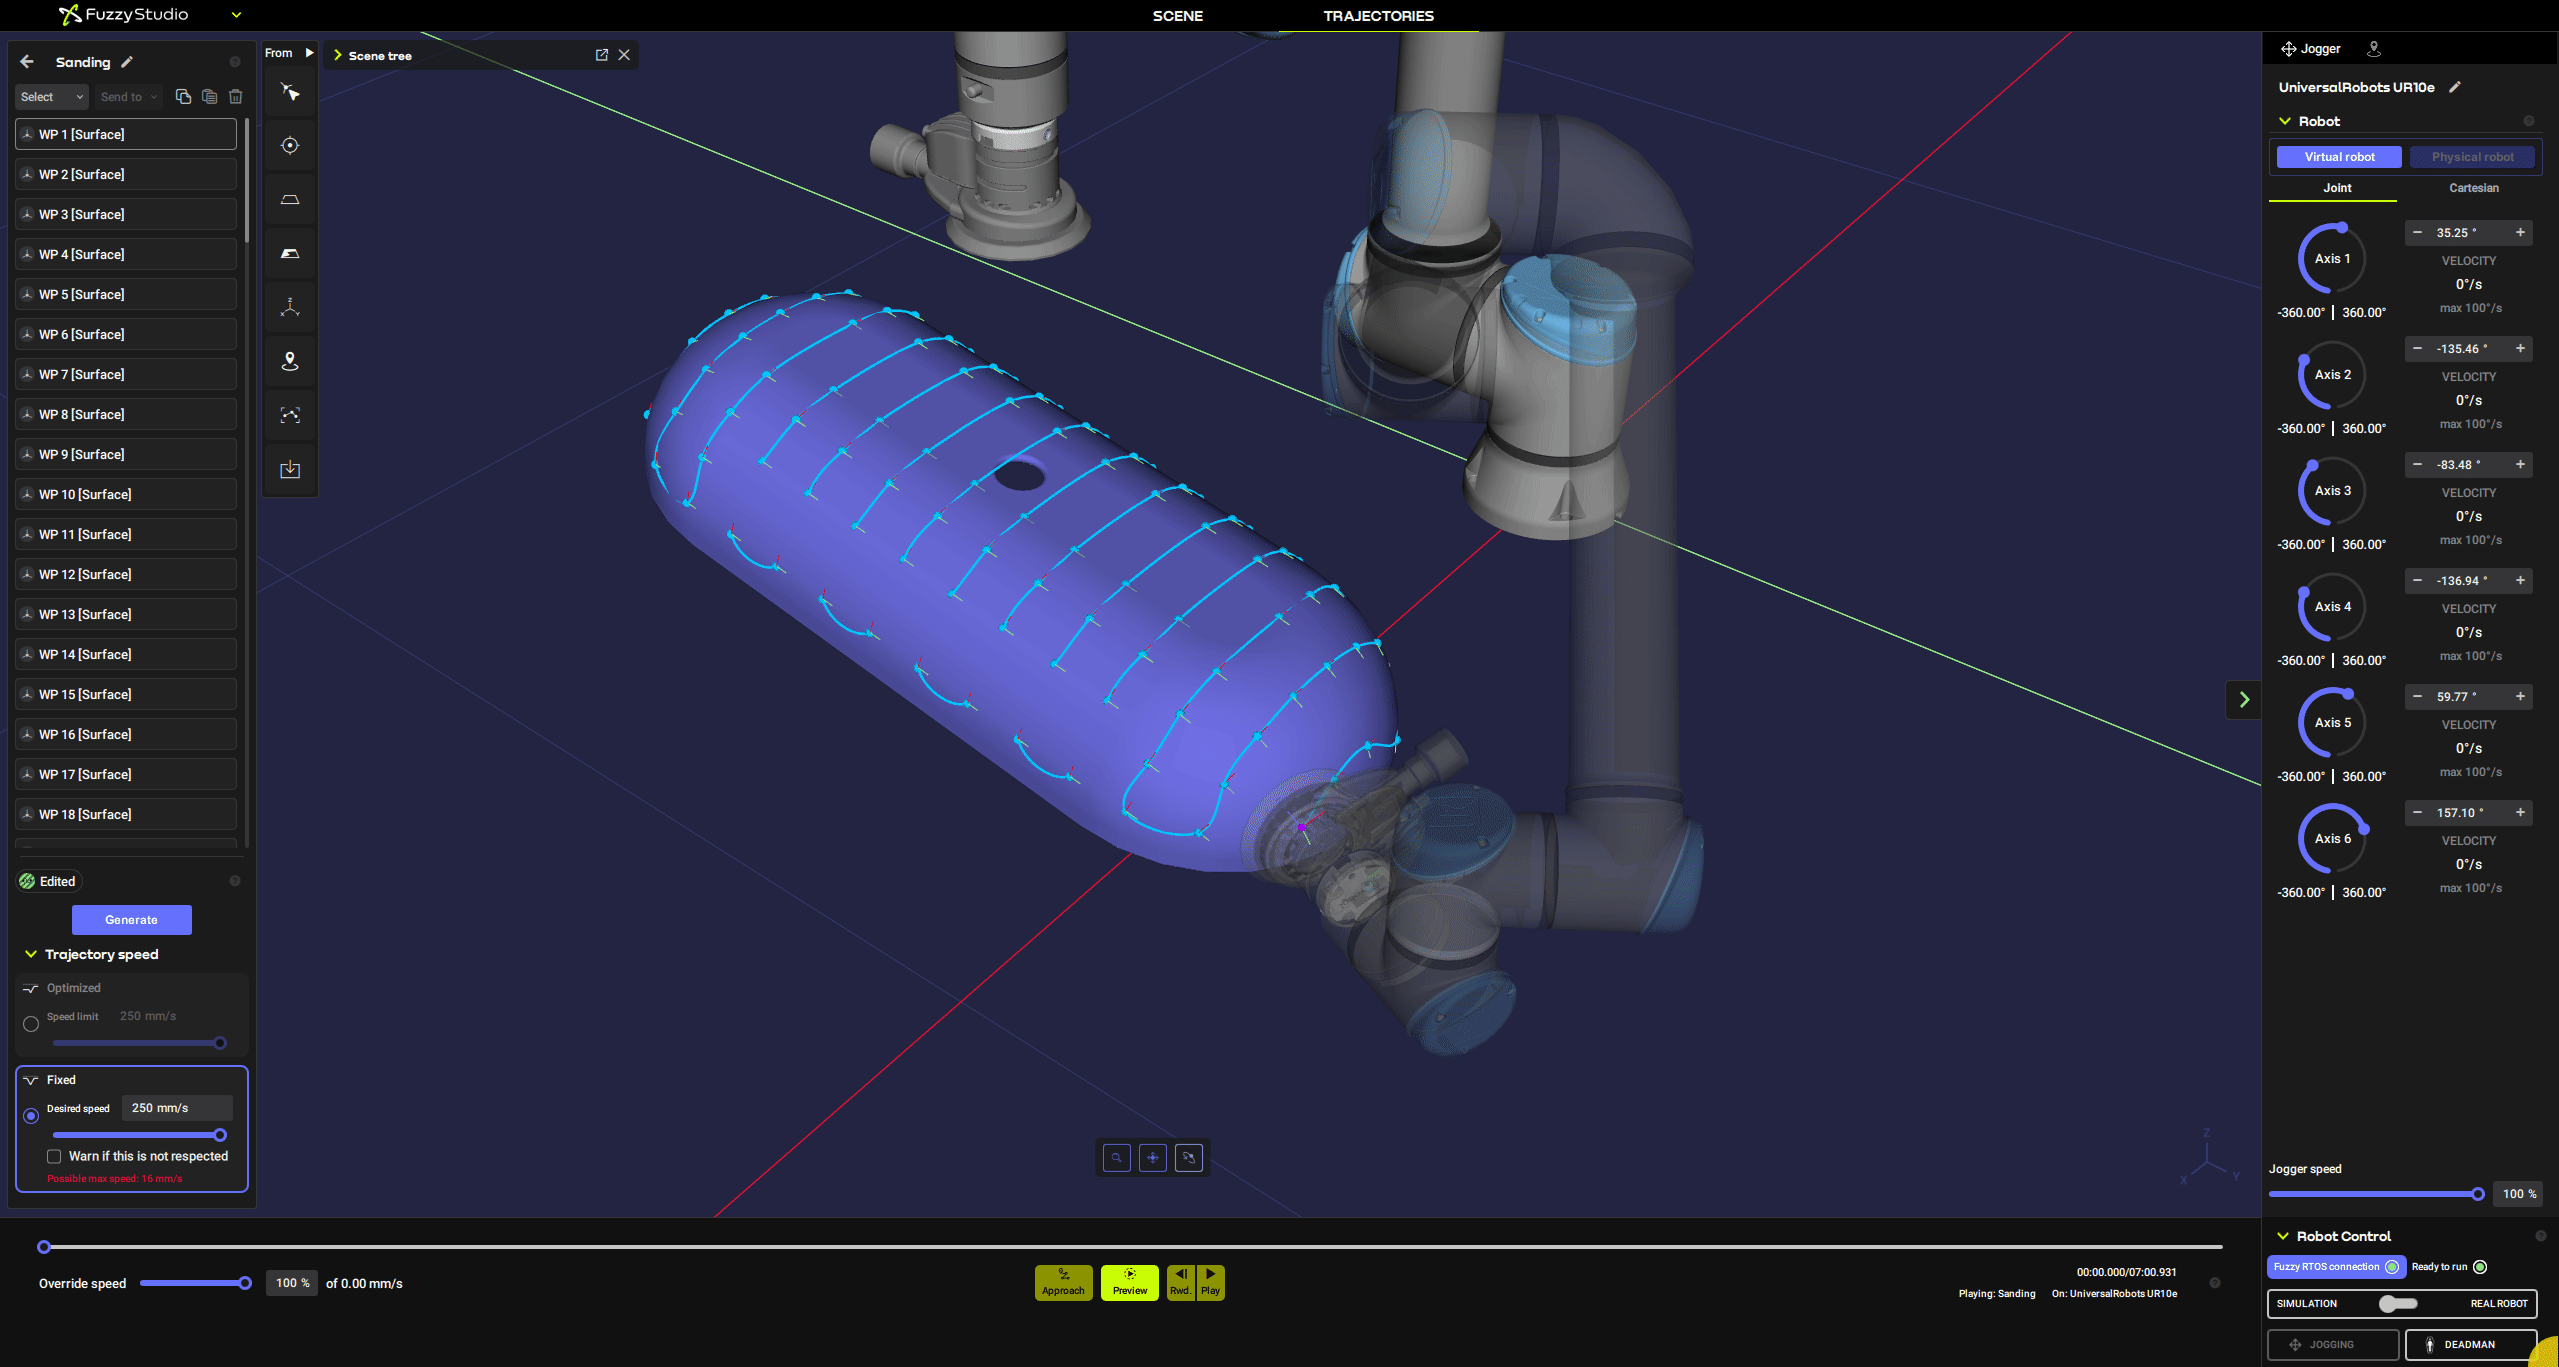The height and width of the screenshot is (1367, 2559).
Task: Toggle Fuzzy RTOS connection
Action: coord(2336,1267)
